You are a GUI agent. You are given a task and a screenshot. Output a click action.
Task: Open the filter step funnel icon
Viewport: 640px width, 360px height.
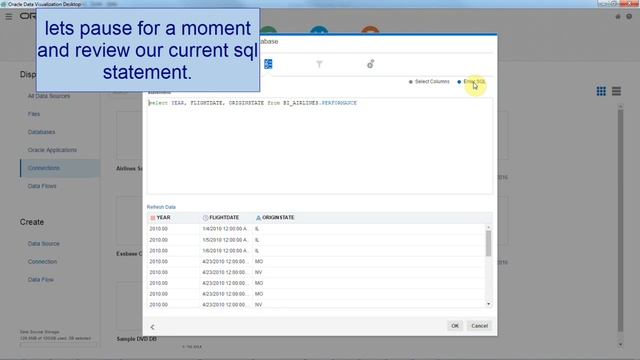[319, 64]
